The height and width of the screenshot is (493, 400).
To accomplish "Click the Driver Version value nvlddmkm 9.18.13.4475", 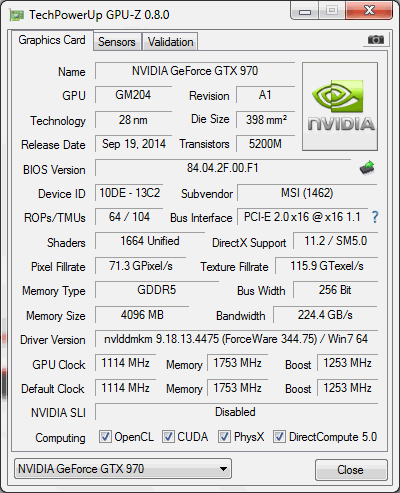I will pos(236,339).
